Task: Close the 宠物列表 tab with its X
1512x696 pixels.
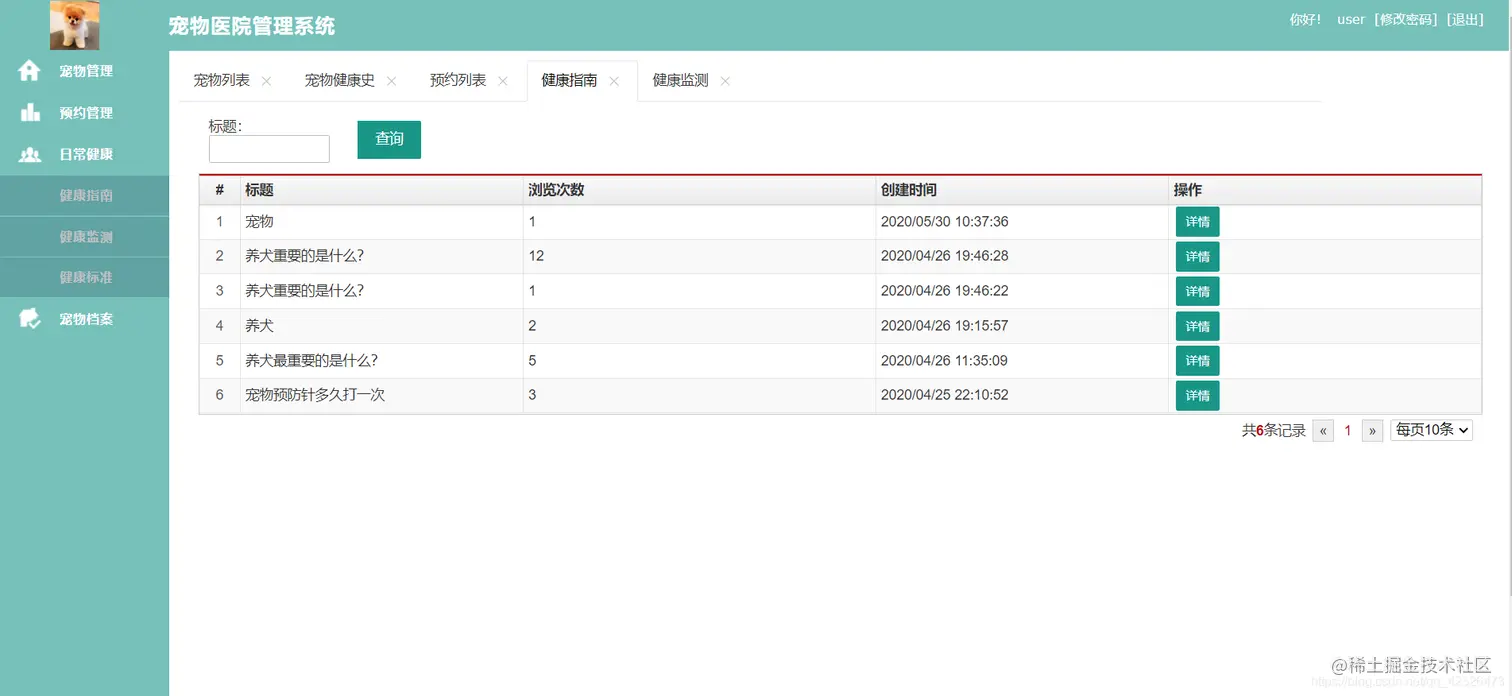Action: coord(266,81)
